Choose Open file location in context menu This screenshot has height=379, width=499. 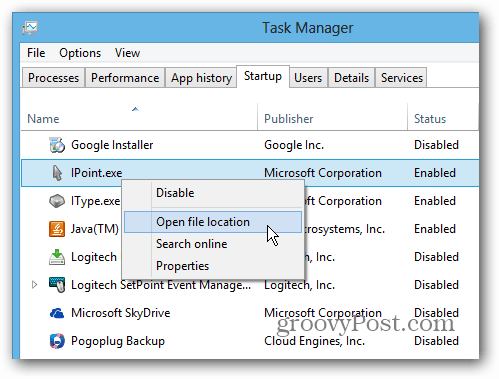213,222
